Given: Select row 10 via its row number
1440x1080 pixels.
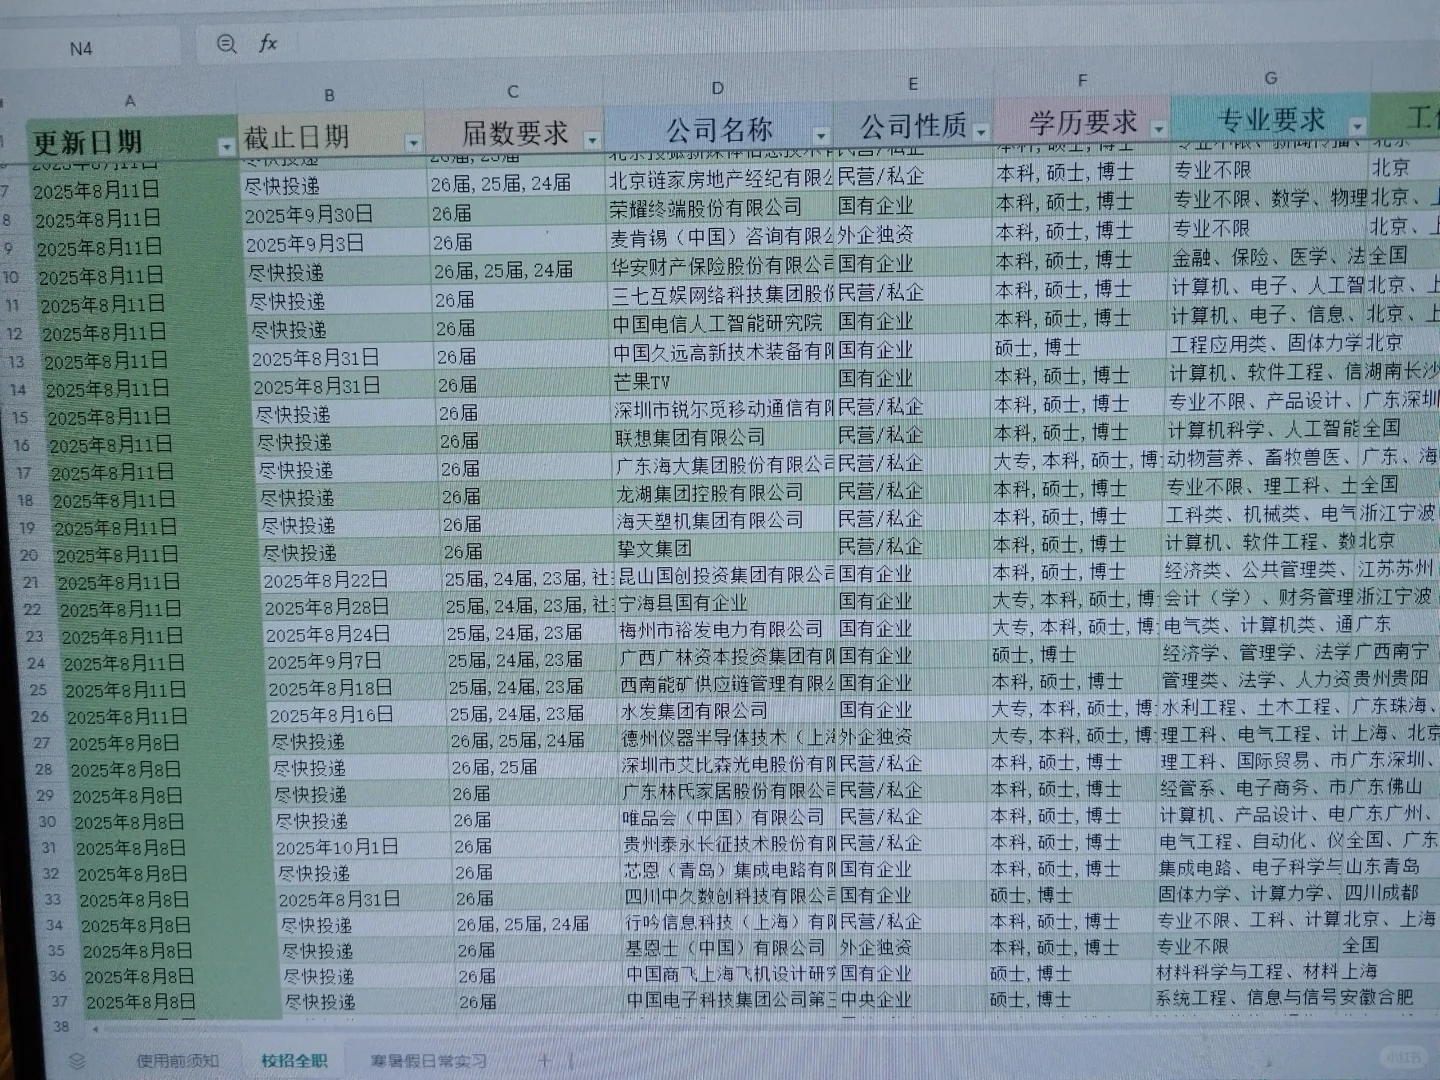Looking at the screenshot, I should click(x=12, y=277).
